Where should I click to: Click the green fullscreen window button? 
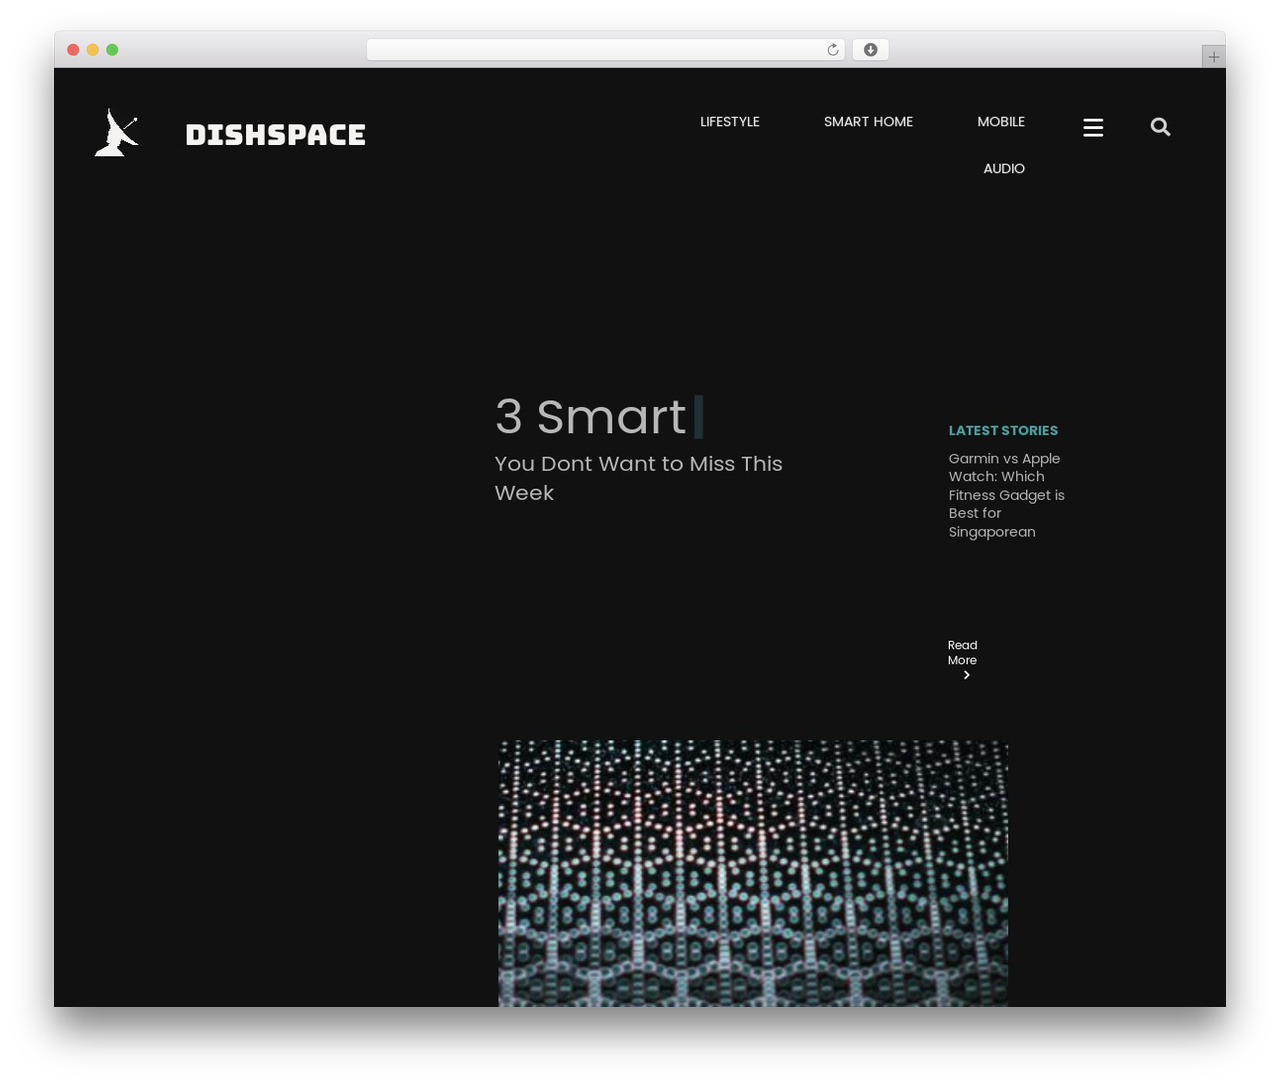tap(112, 50)
